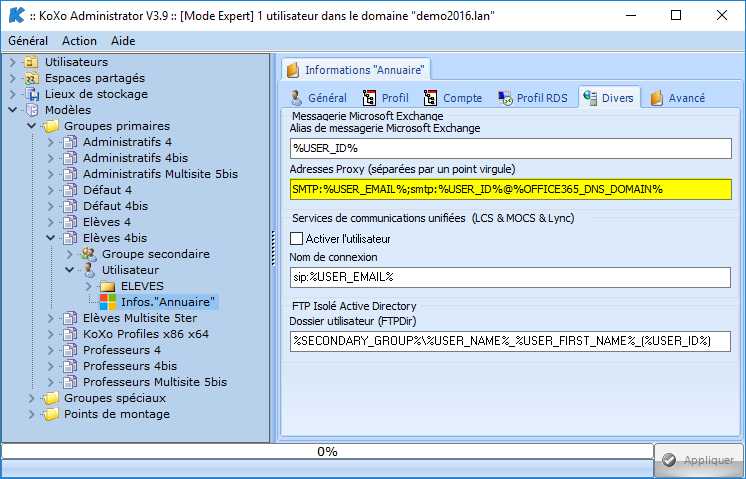Click the Infos Annuaire Windows-logo icon

[108, 302]
